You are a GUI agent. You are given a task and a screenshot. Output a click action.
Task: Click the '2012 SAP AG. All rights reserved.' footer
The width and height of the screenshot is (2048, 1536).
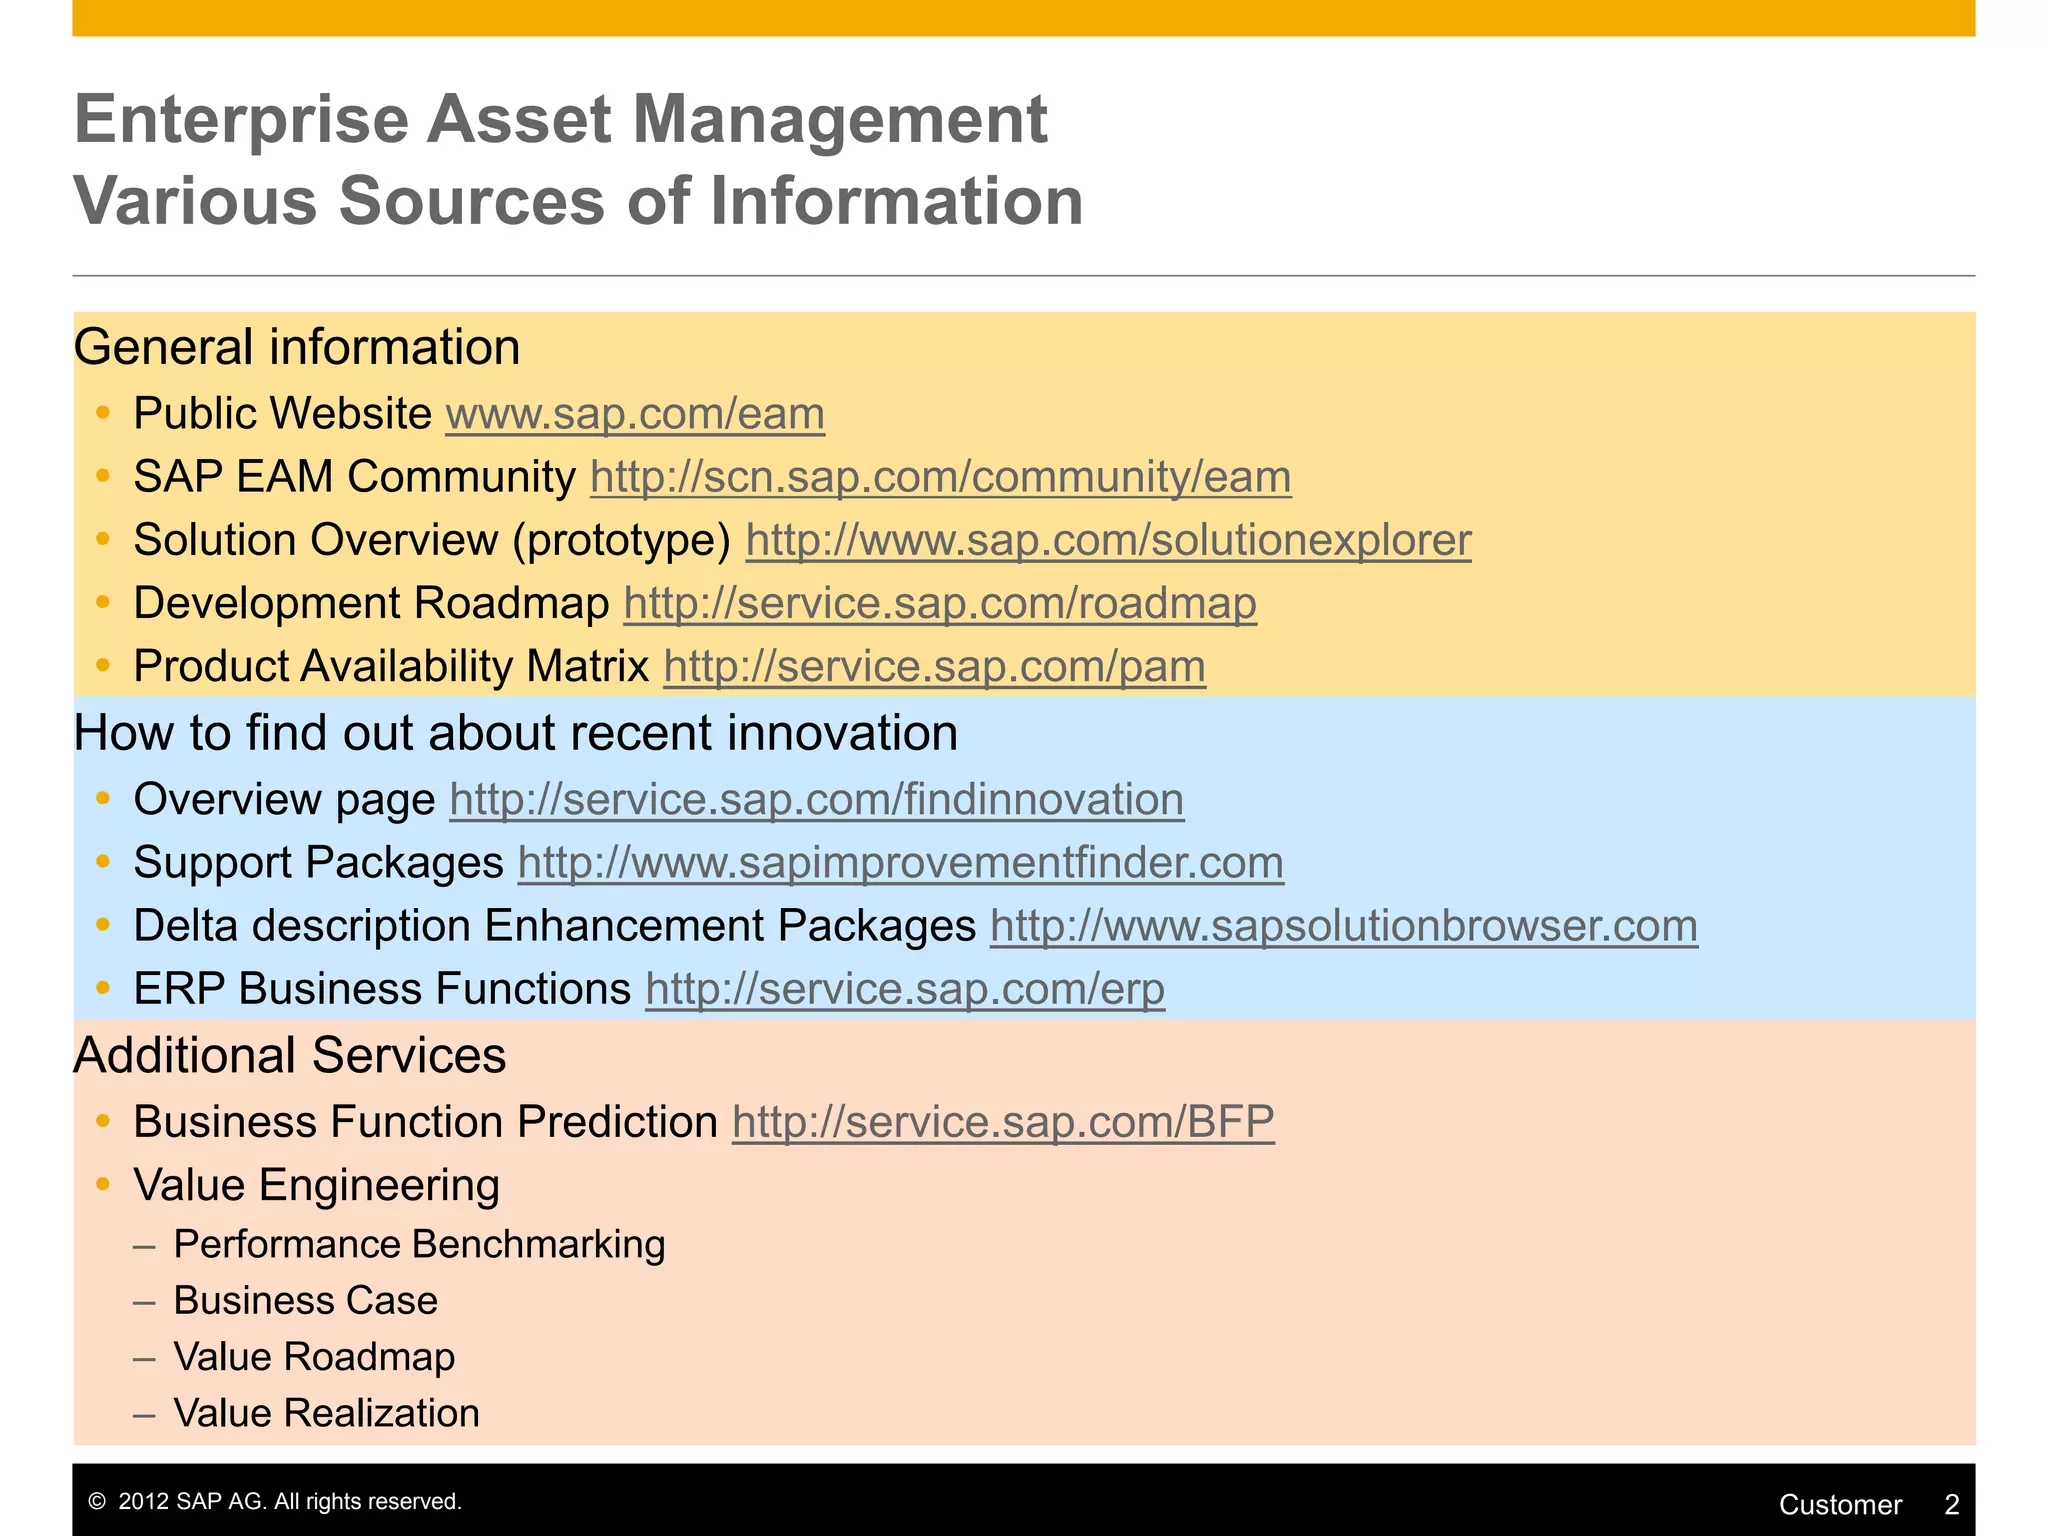tap(276, 1501)
